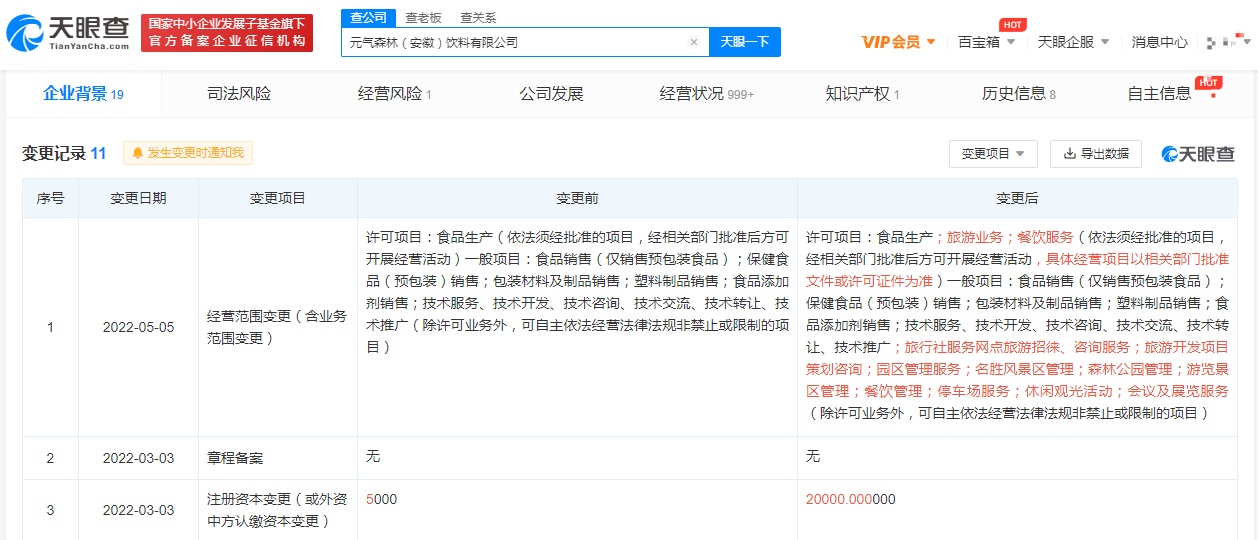This screenshot has height=540, width=1258.
Task: Click the HOT badge above 百宝箱
Action: tap(1012, 24)
